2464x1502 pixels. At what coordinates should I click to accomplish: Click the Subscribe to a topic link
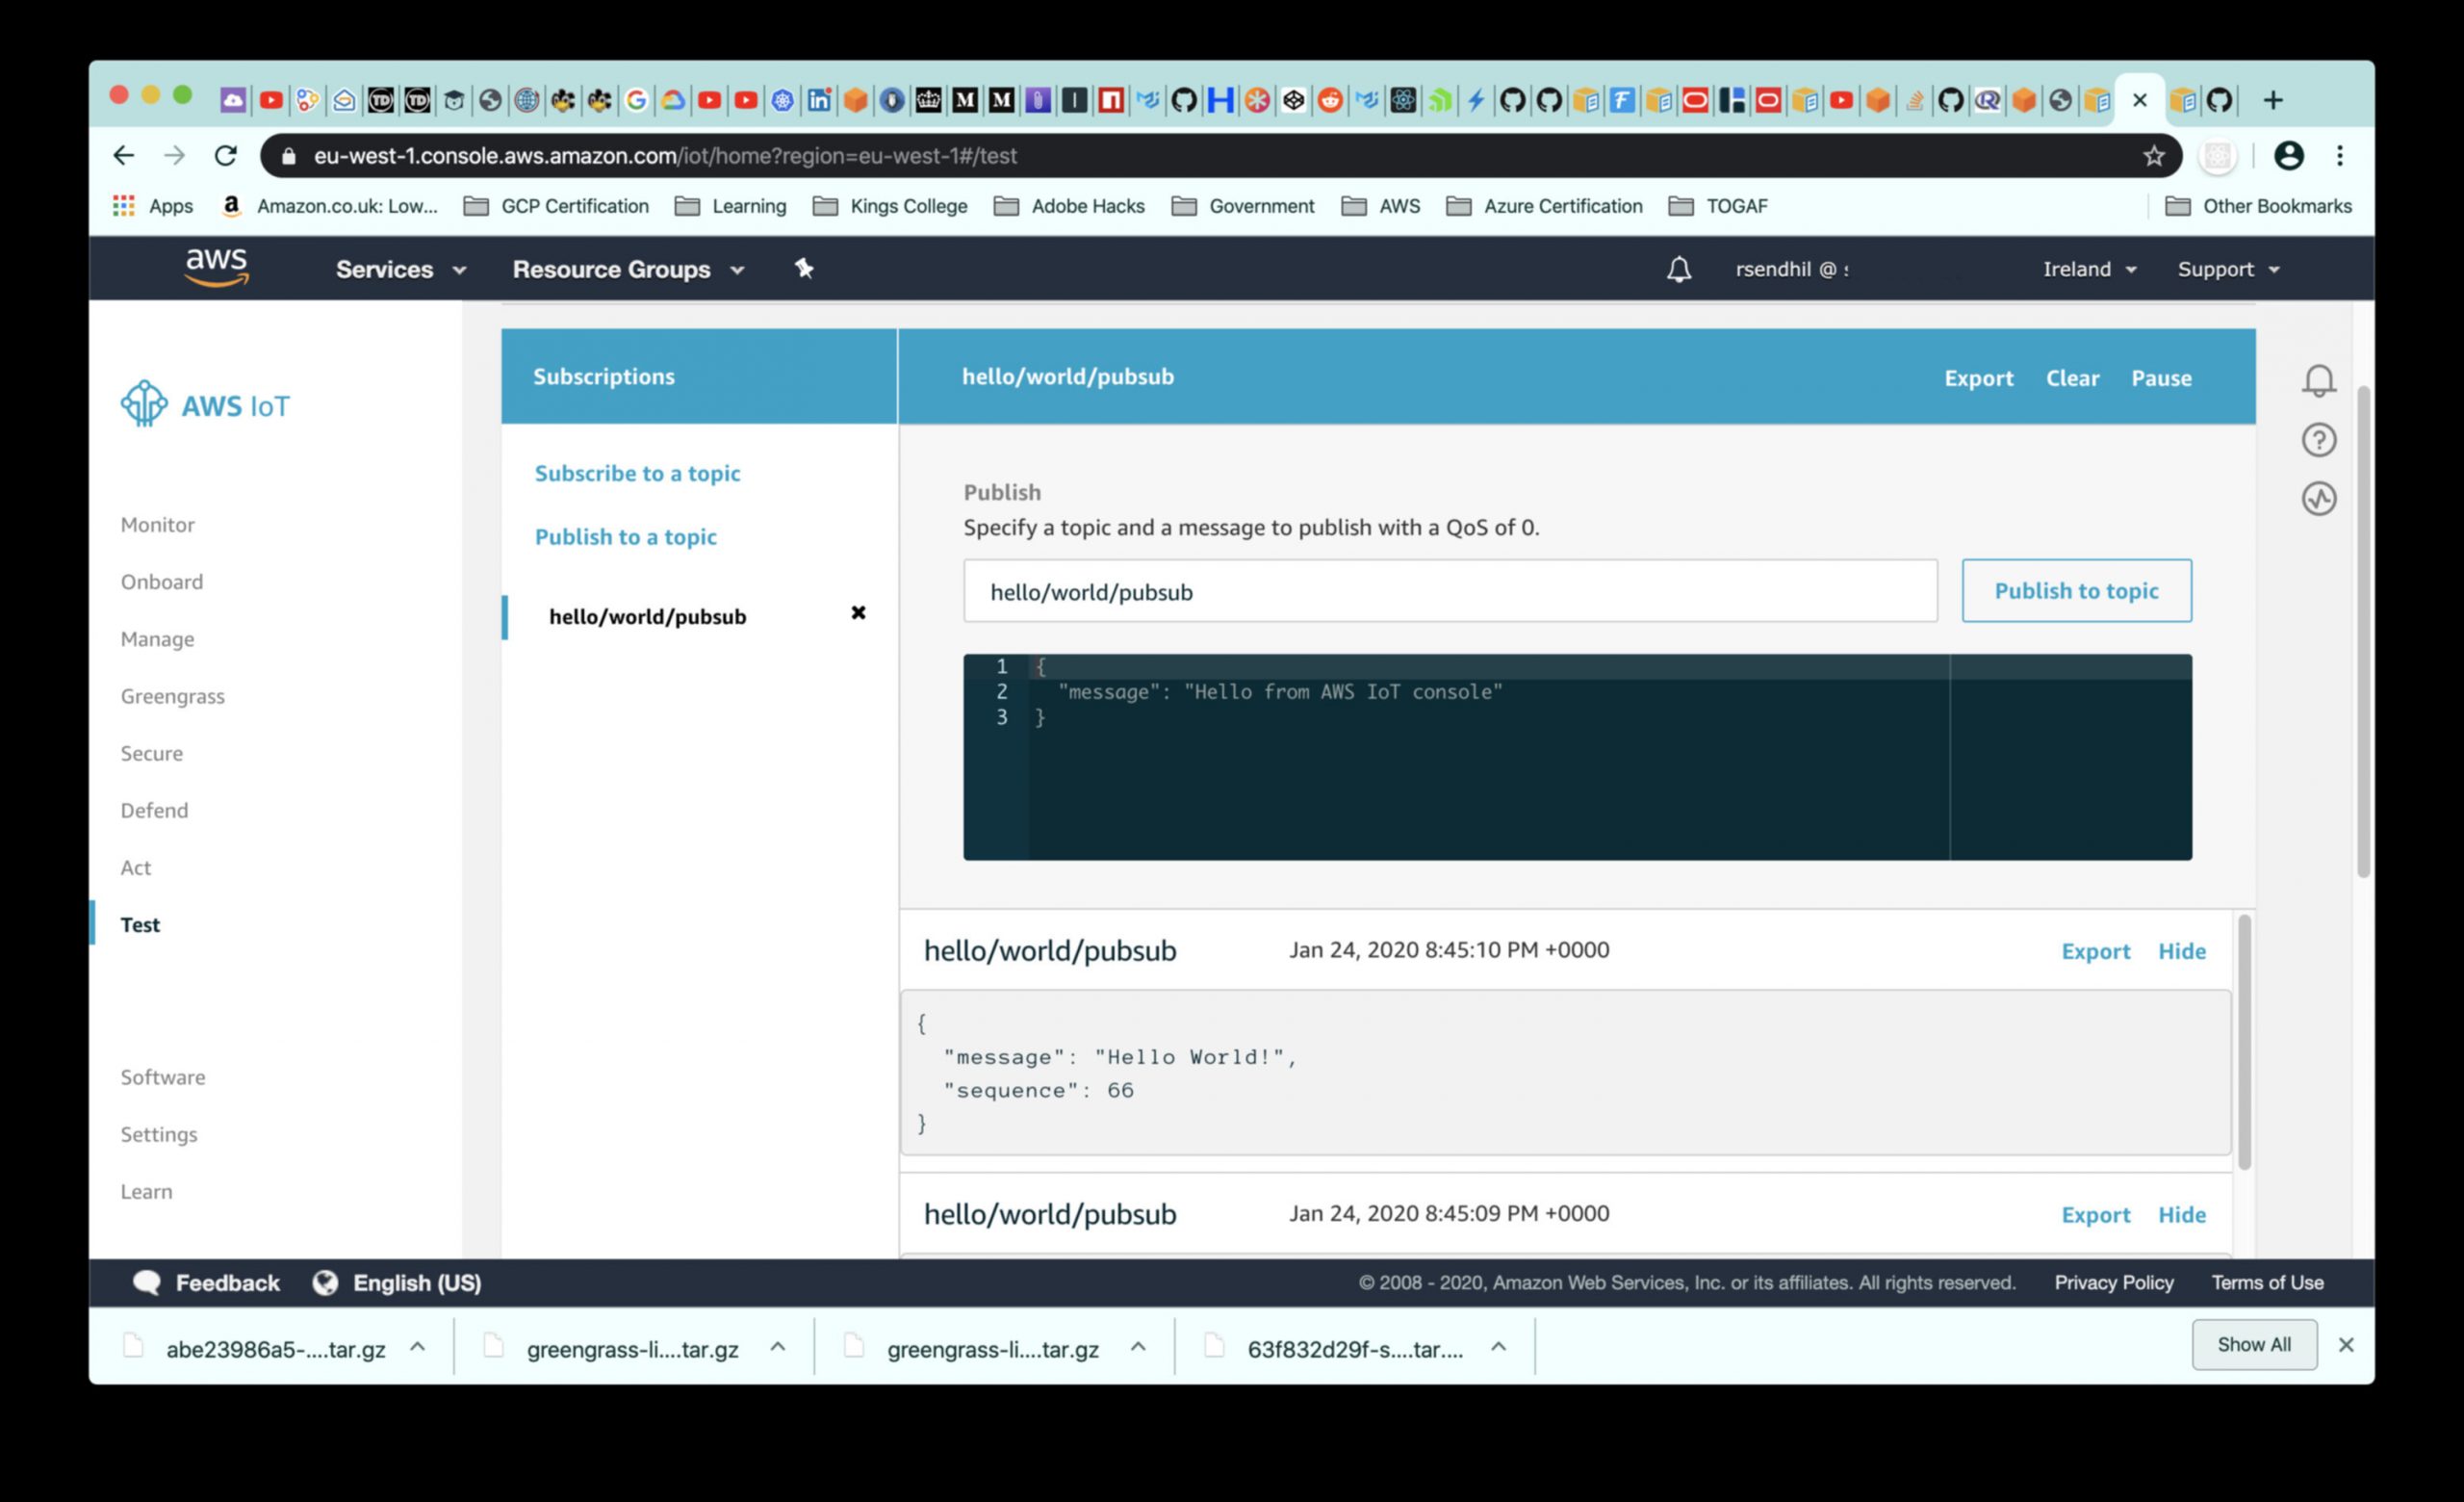tap(637, 473)
